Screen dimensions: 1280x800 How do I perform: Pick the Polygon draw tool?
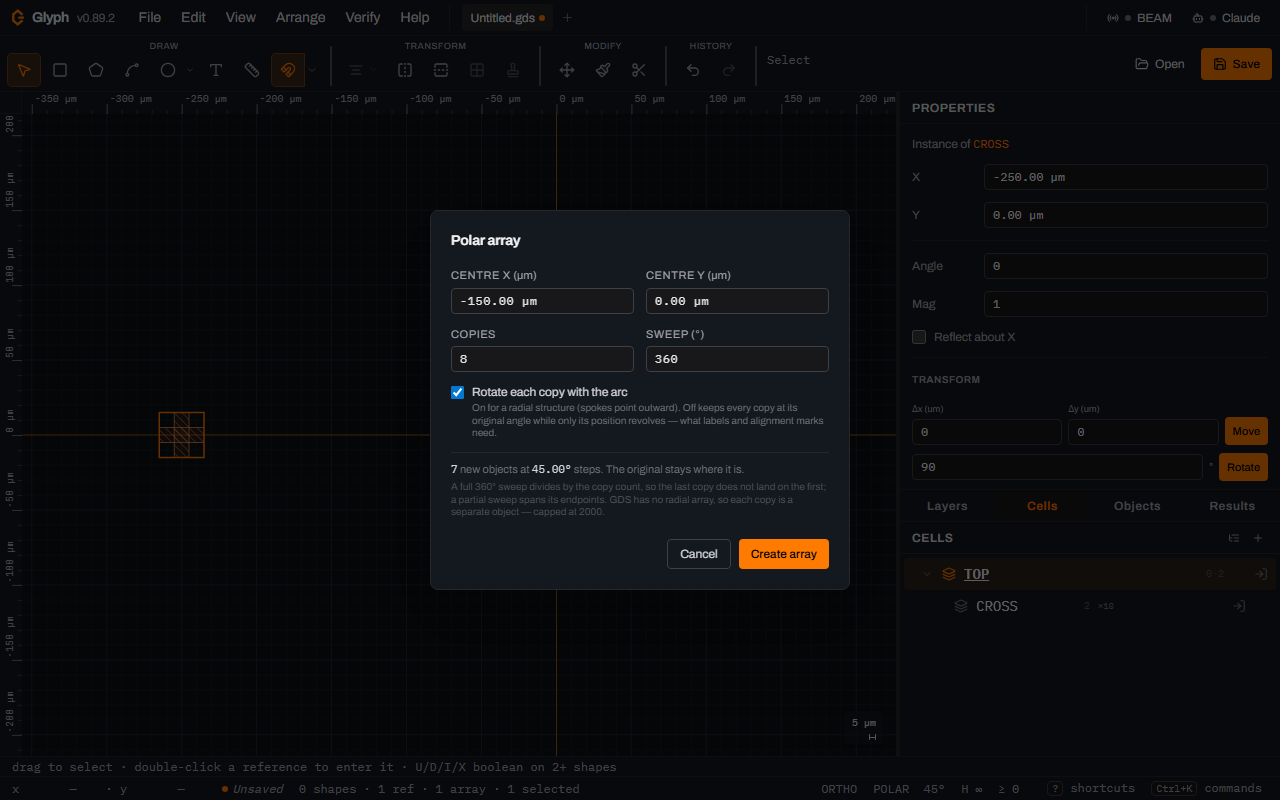point(96,70)
